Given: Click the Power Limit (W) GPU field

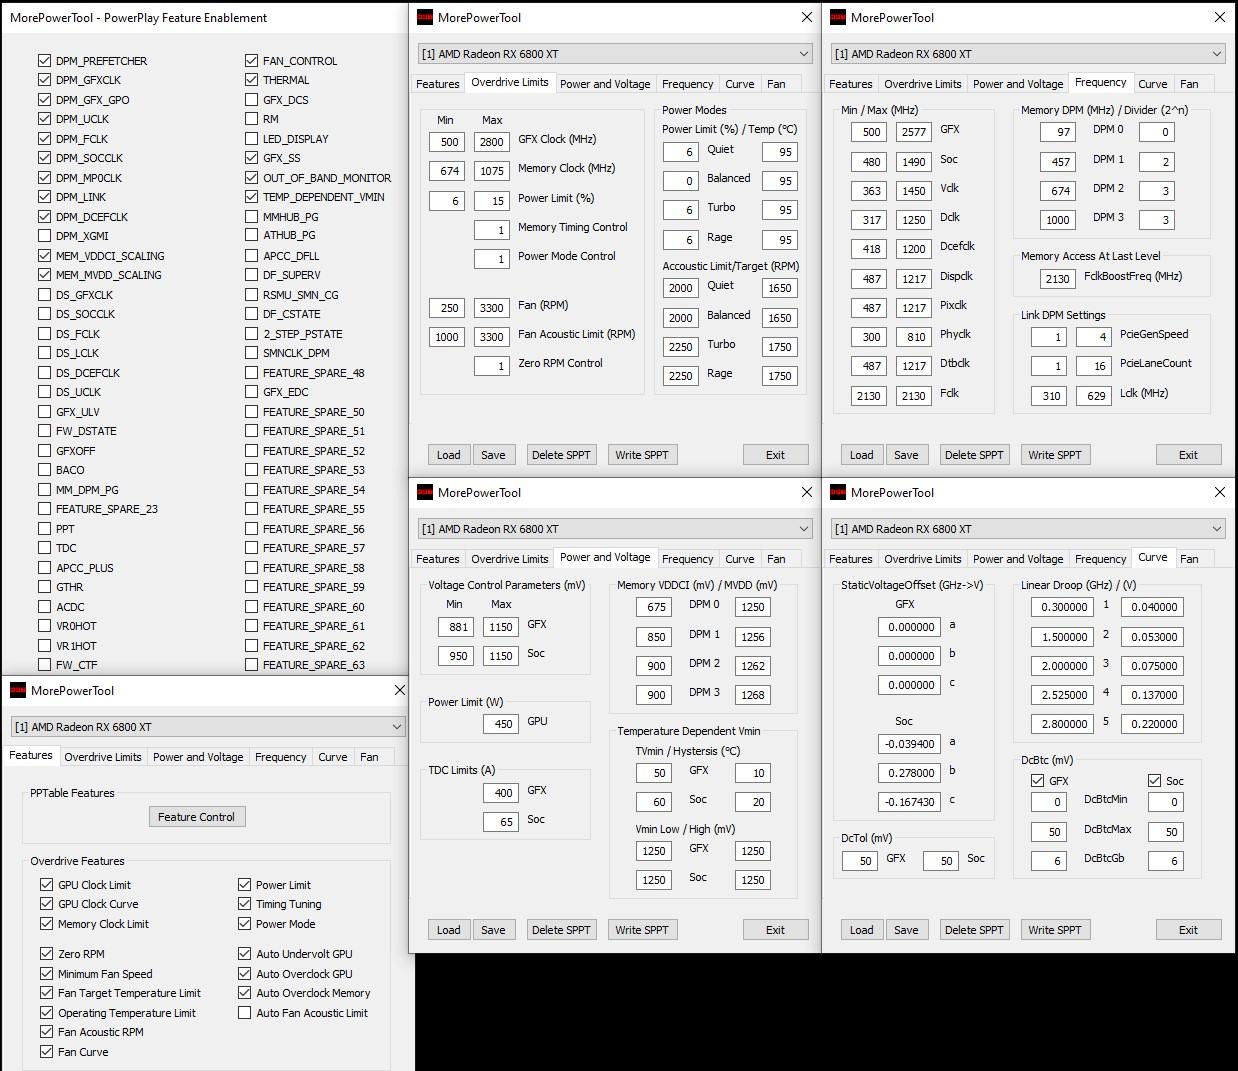Looking at the screenshot, I should (501, 724).
